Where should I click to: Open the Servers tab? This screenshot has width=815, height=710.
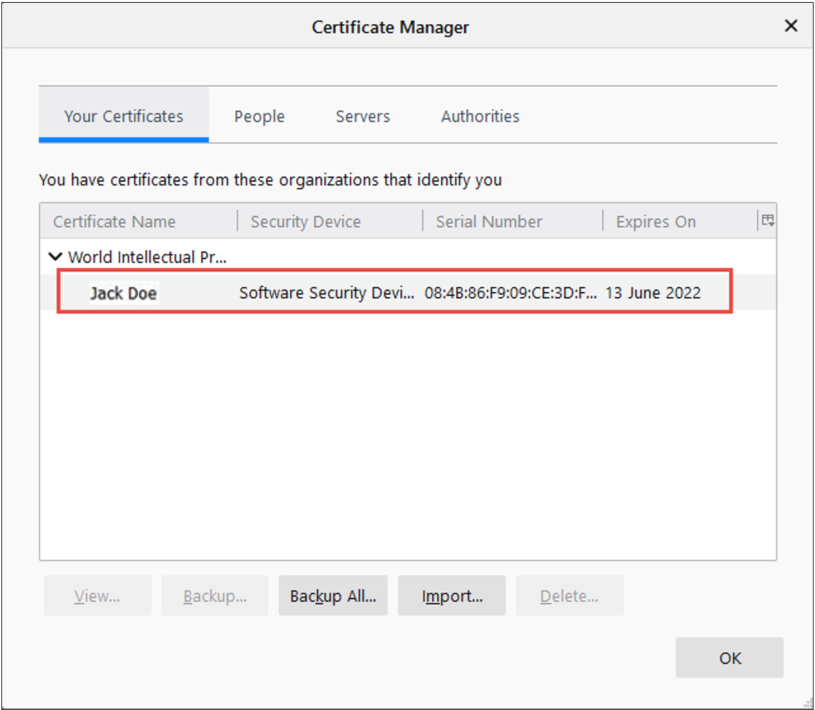362,116
